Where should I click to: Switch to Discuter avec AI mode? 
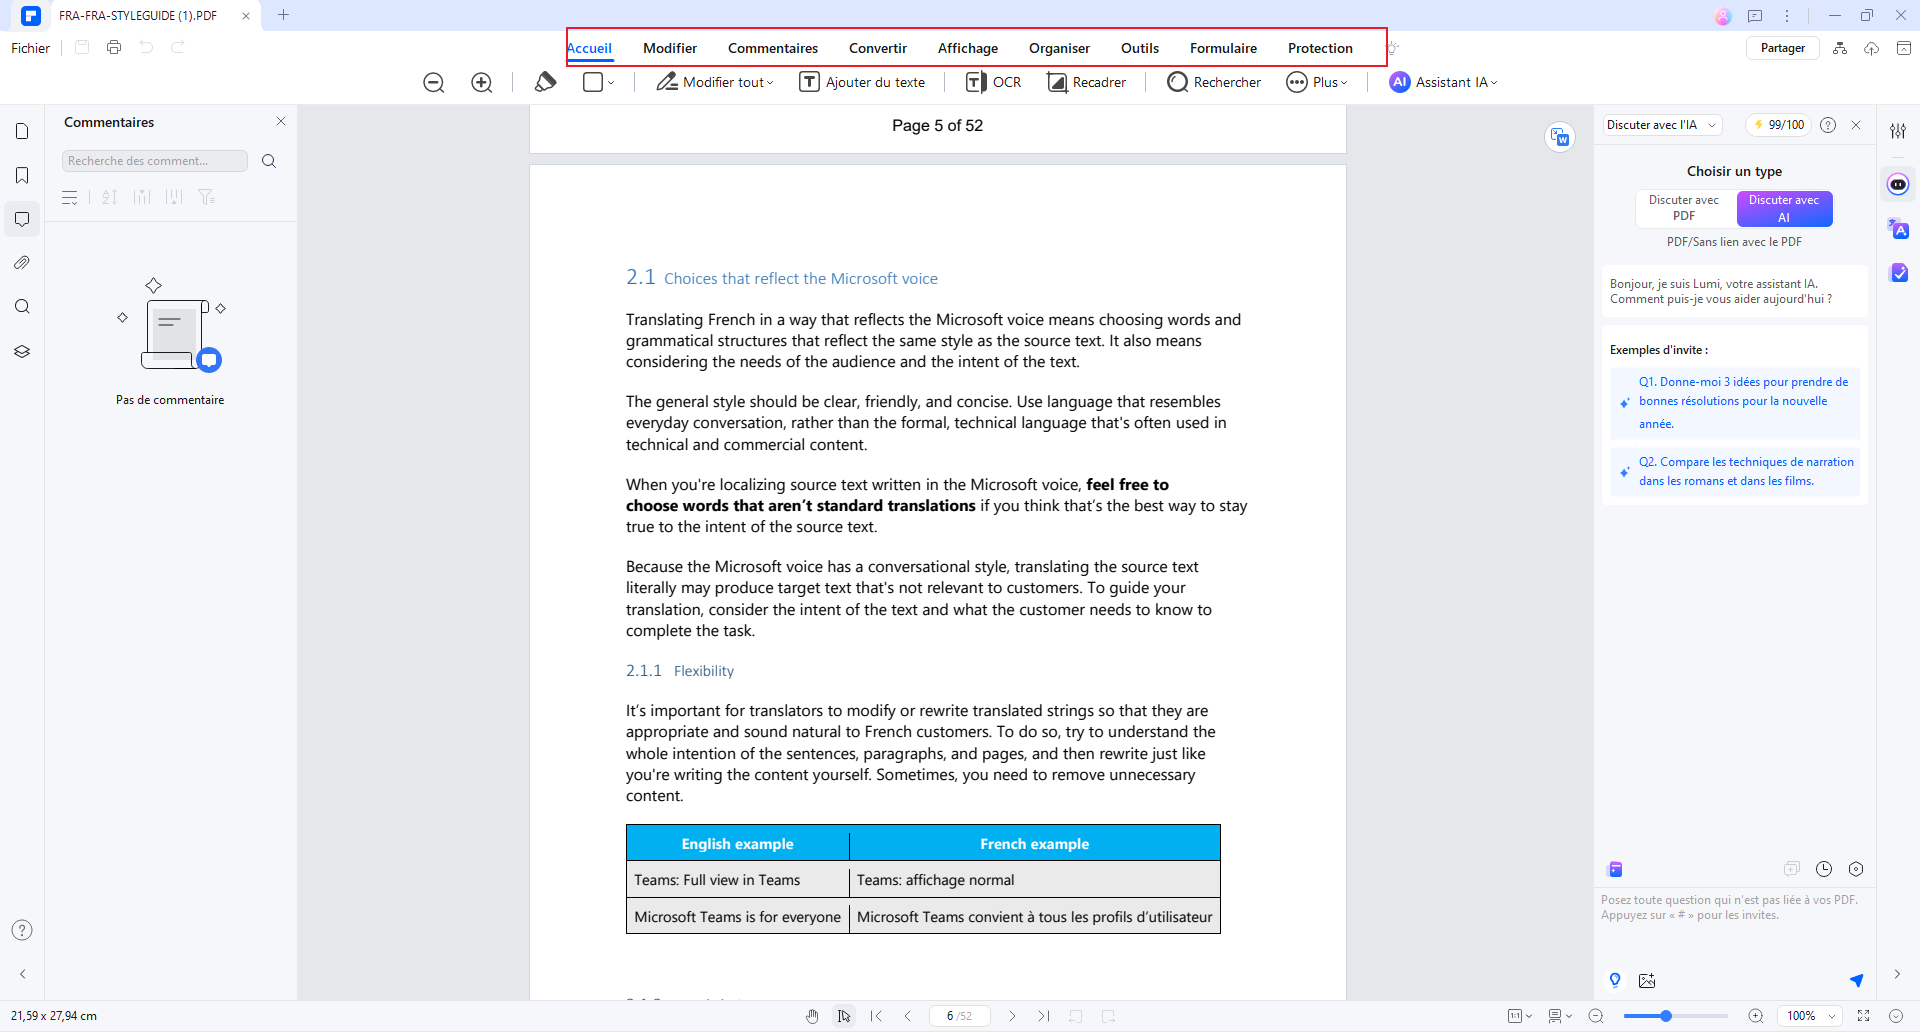point(1784,208)
